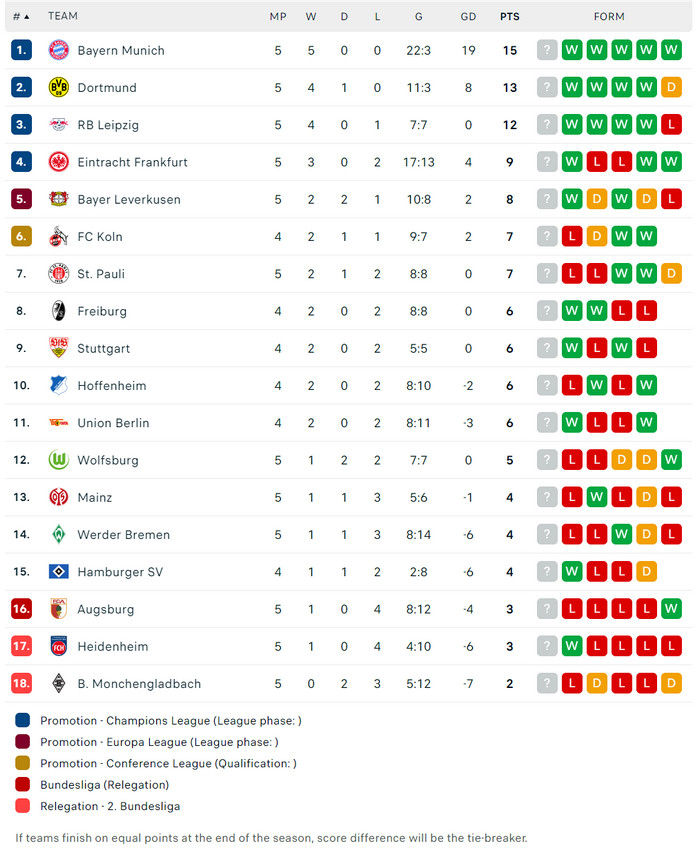
Task: Sort standings by PTS column header
Action: 510,17
